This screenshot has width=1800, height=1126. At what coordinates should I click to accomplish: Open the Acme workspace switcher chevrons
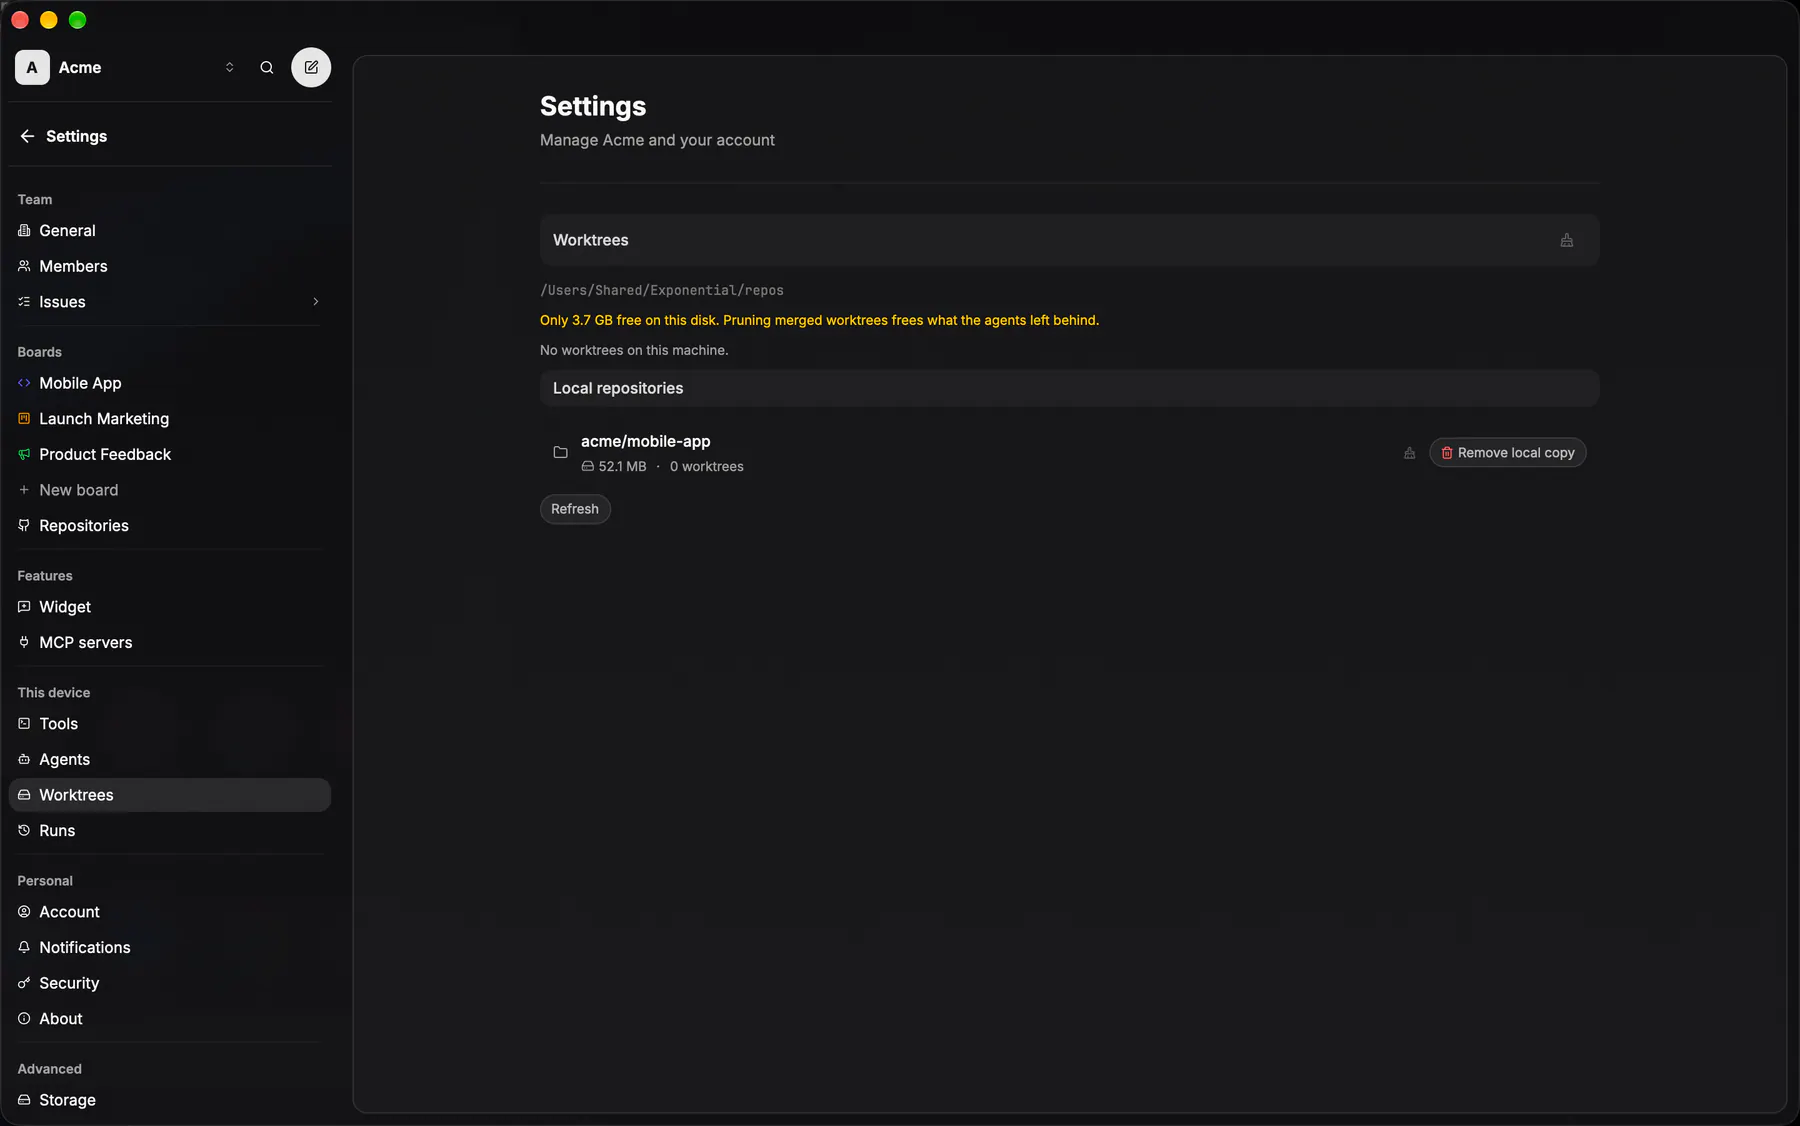(x=229, y=68)
